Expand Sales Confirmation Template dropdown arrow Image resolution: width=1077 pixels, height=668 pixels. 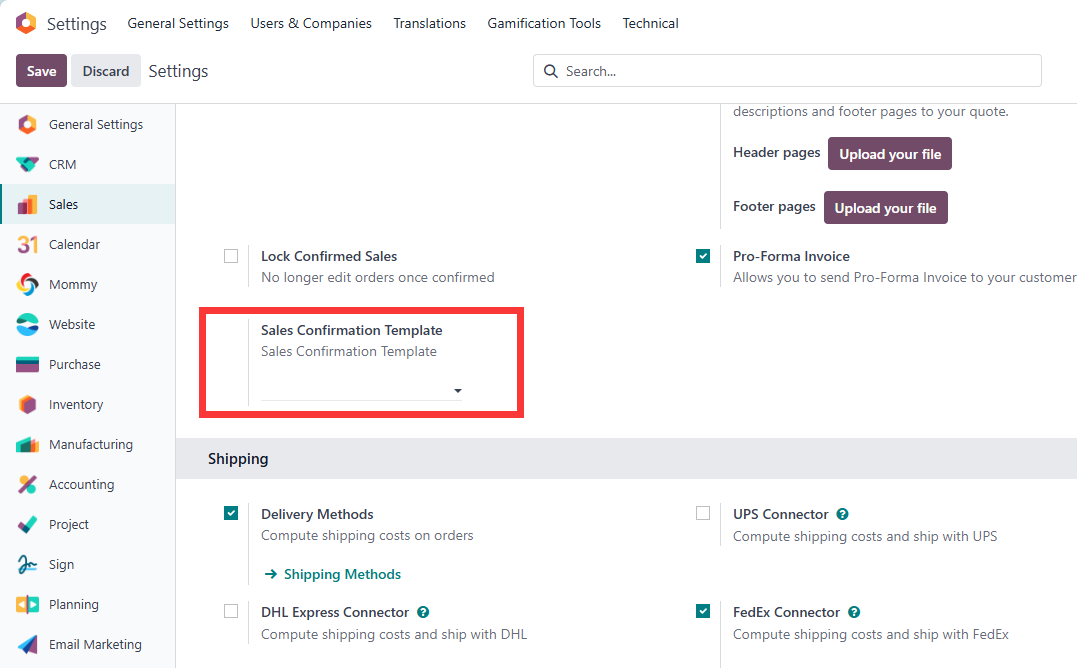coord(457,391)
